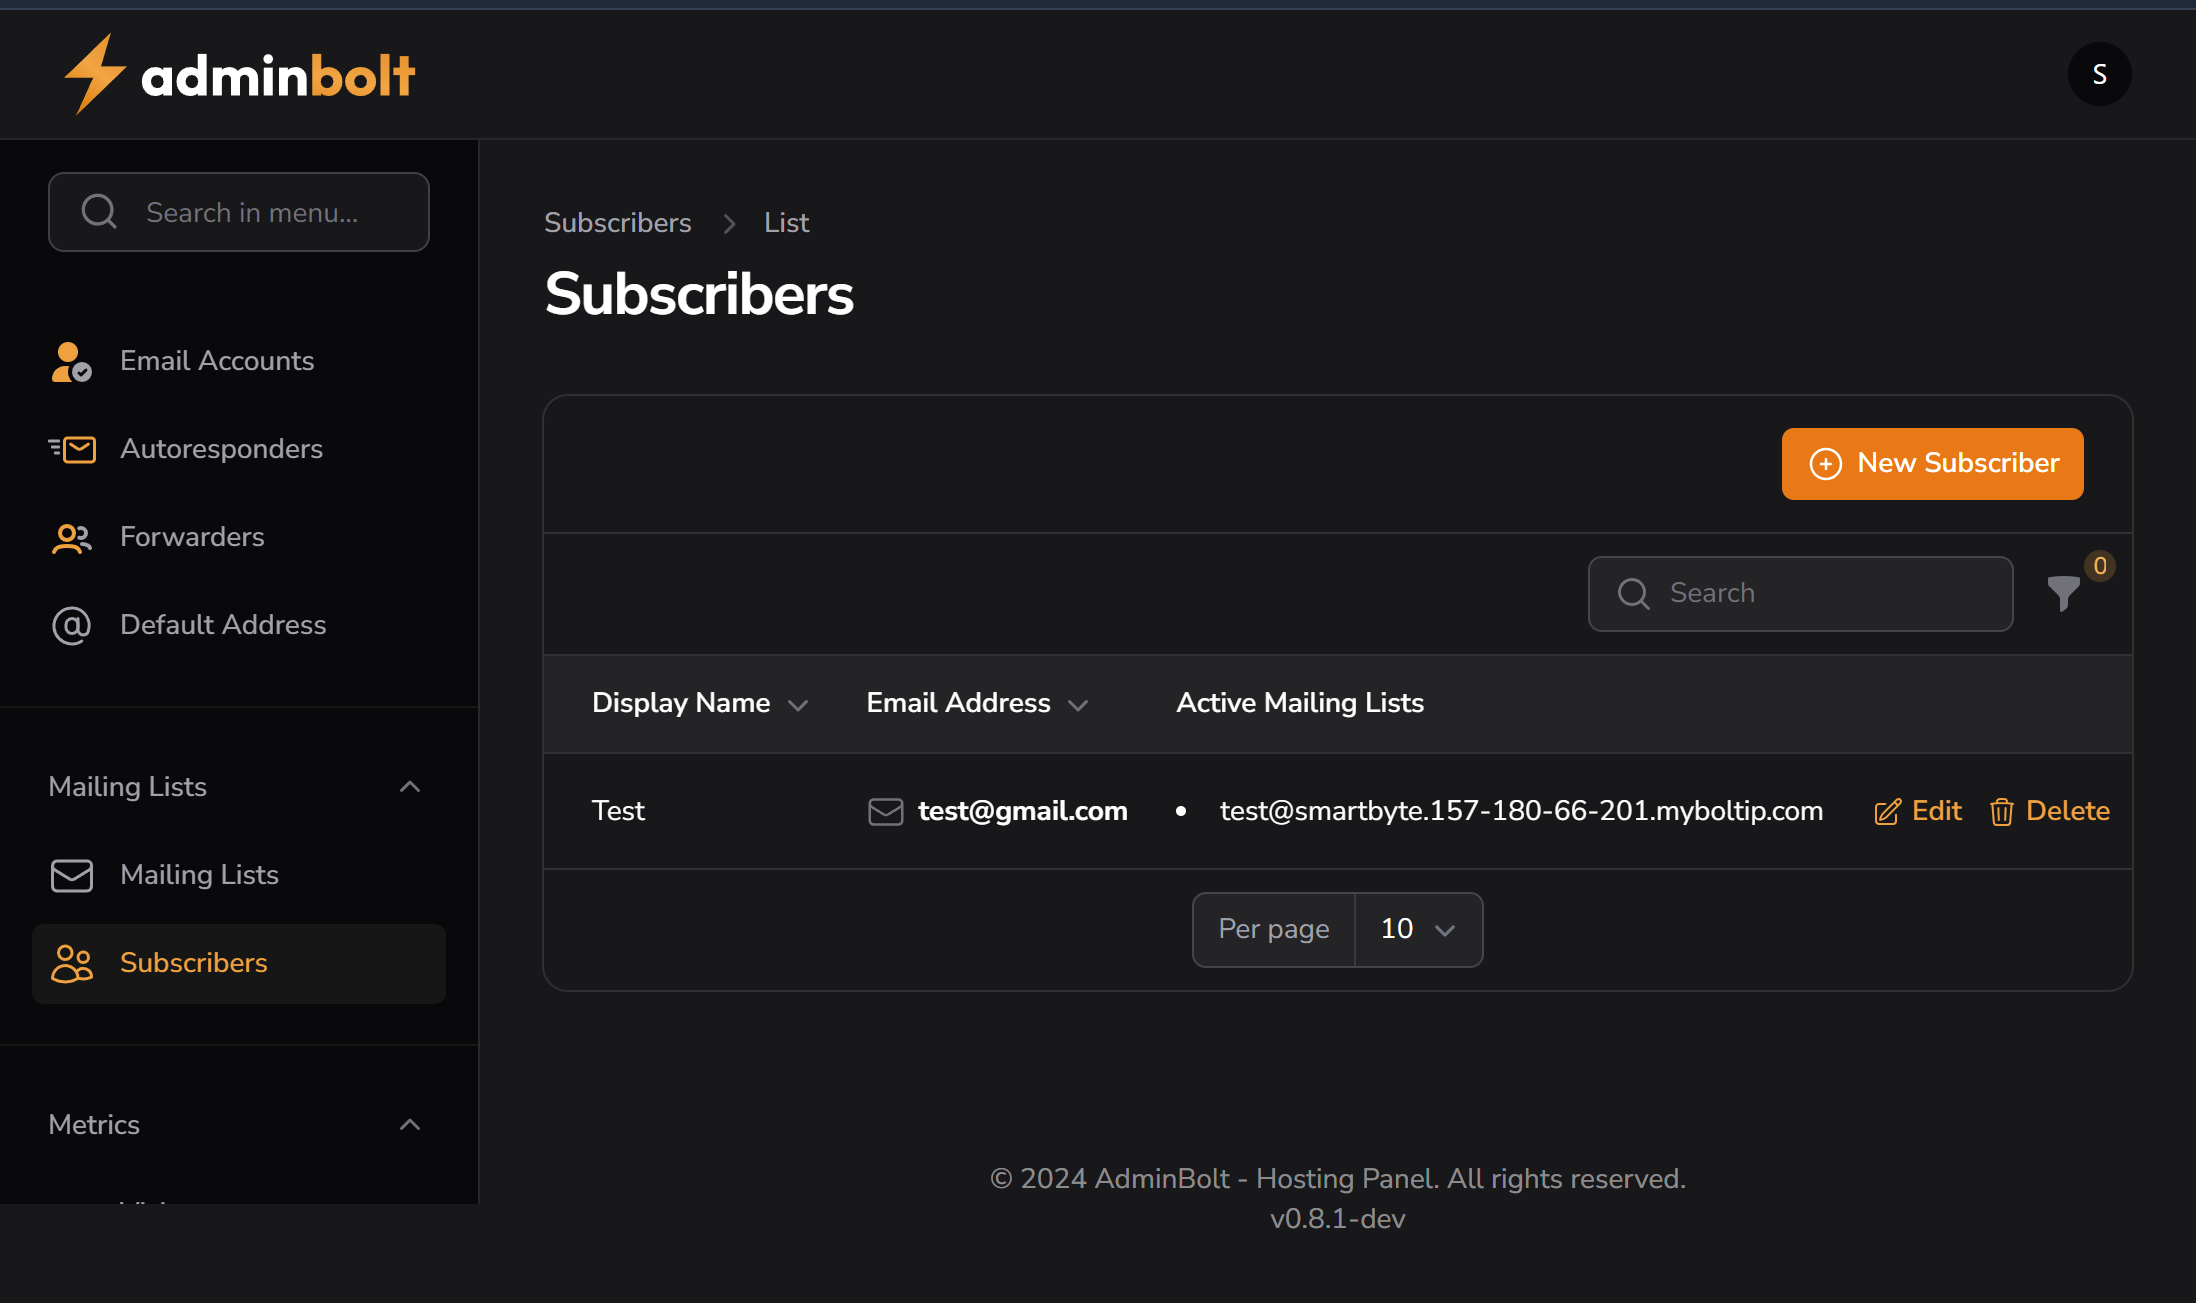Sort by Display Name using its chevron

(798, 705)
